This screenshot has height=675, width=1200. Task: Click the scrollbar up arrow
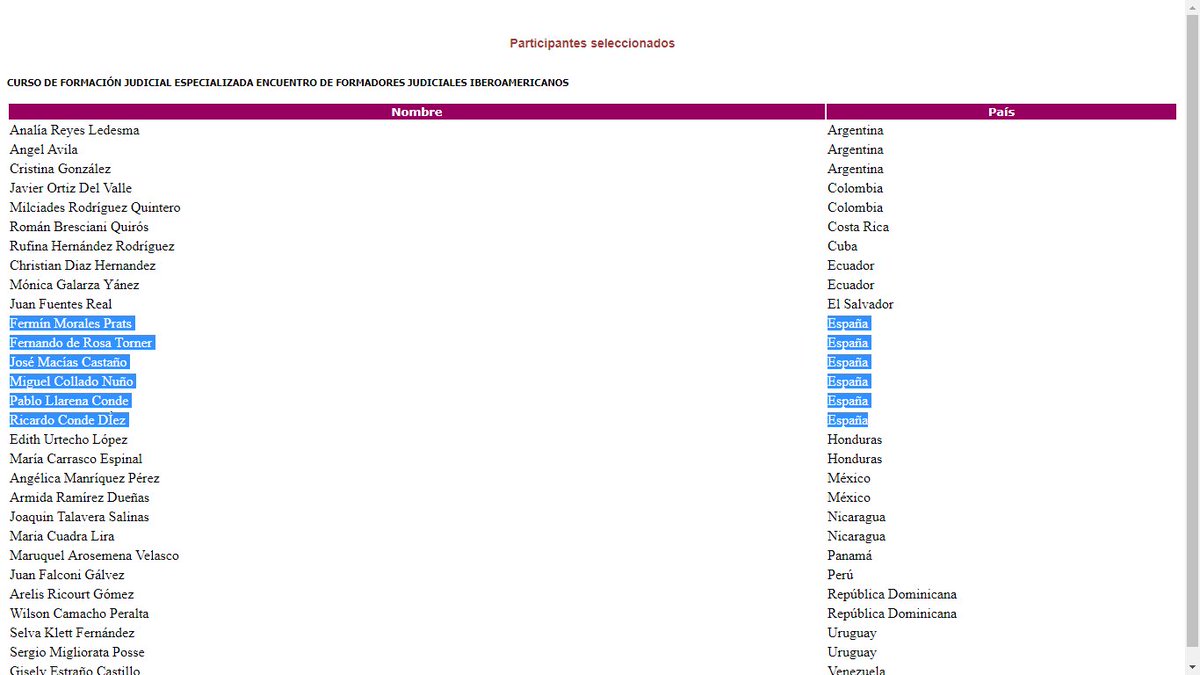[x=1191, y=7]
